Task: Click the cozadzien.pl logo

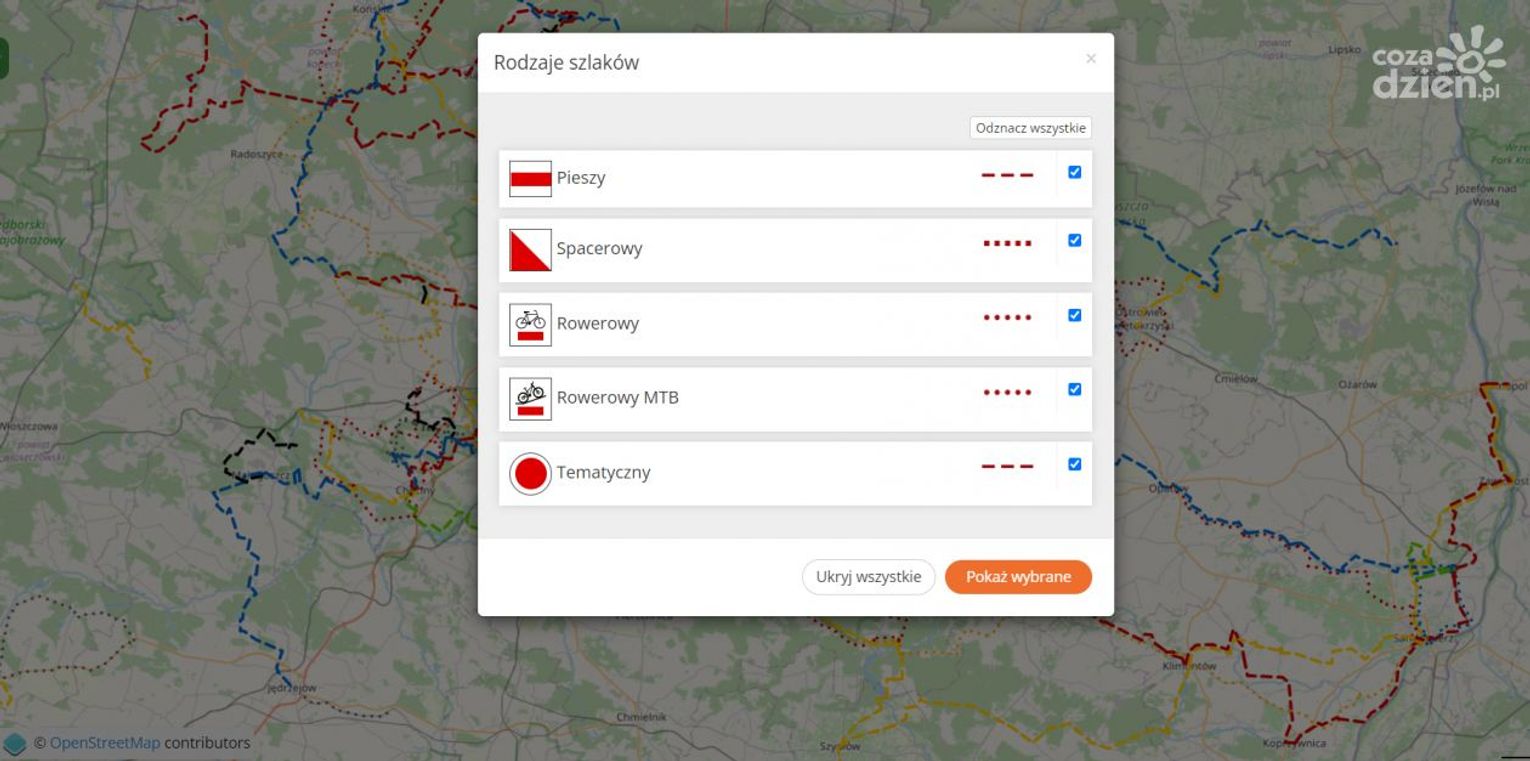Action: [x=1439, y=65]
